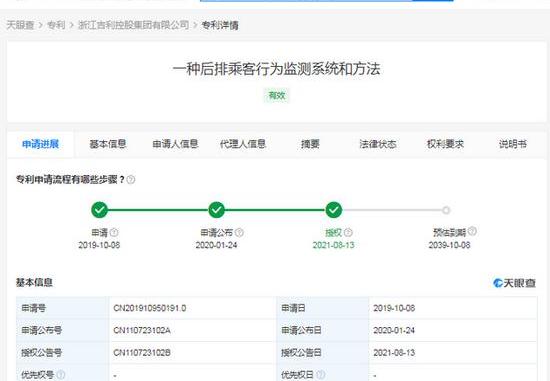The image size is (550, 381).
Task: Click the application number CN201910950191.0
Action: [150, 308]
